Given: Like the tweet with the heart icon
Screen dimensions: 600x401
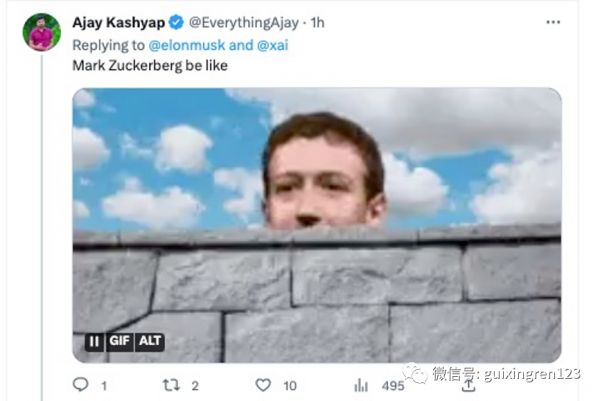Looking at the screenshot, I should click(263, 384).
